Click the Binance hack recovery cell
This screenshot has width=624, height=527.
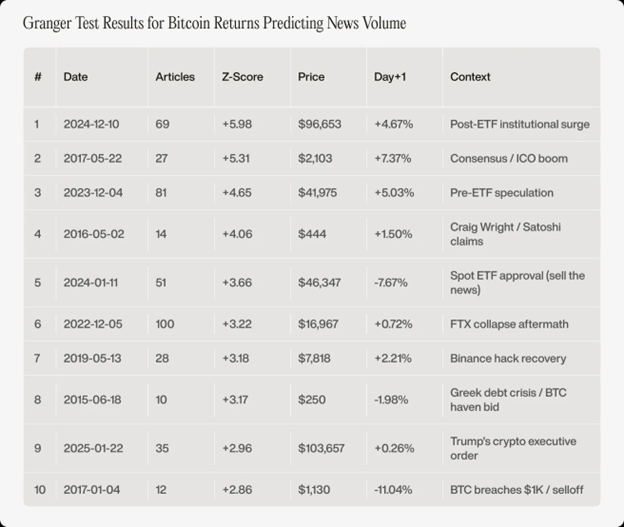(508, 358)
